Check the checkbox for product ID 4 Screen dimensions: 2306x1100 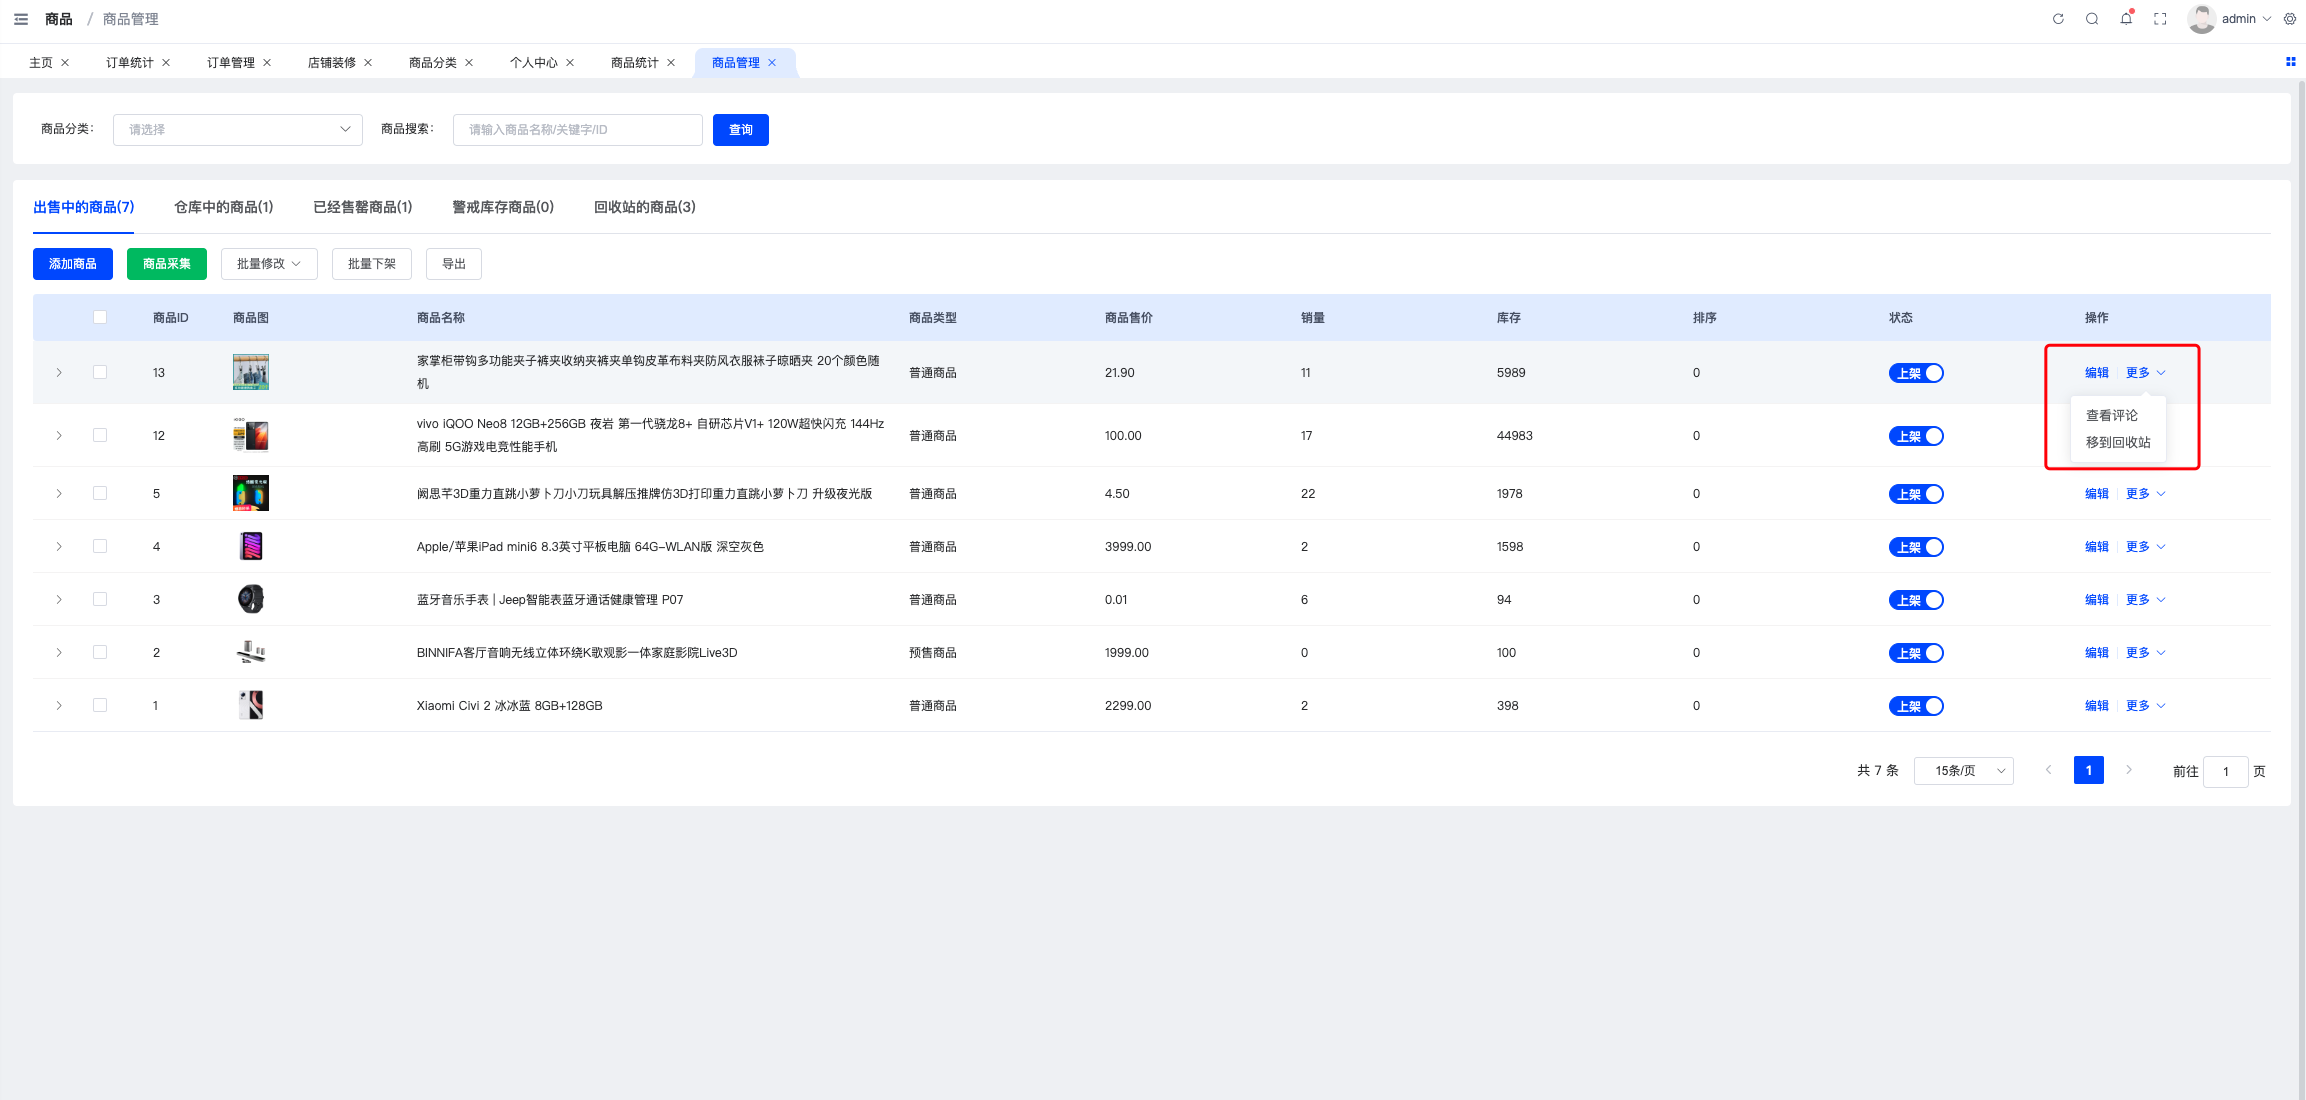pyautogui.click(x=100, y=546)
